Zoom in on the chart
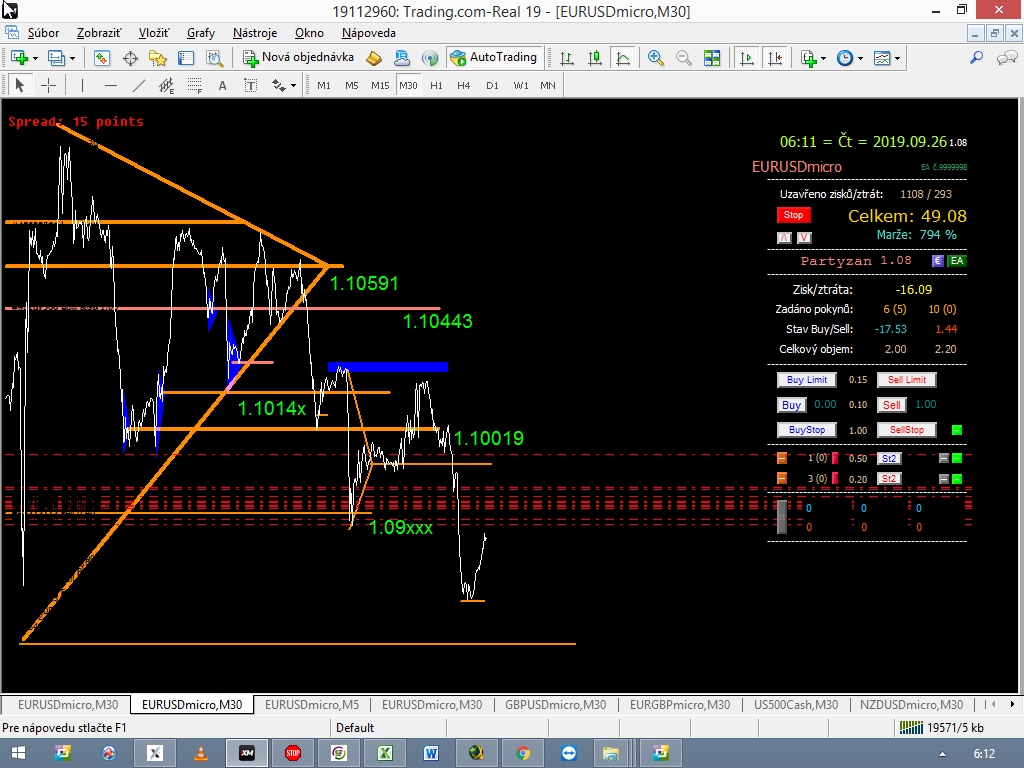Viewport: 1024px width, 768px height. [655, 58]
